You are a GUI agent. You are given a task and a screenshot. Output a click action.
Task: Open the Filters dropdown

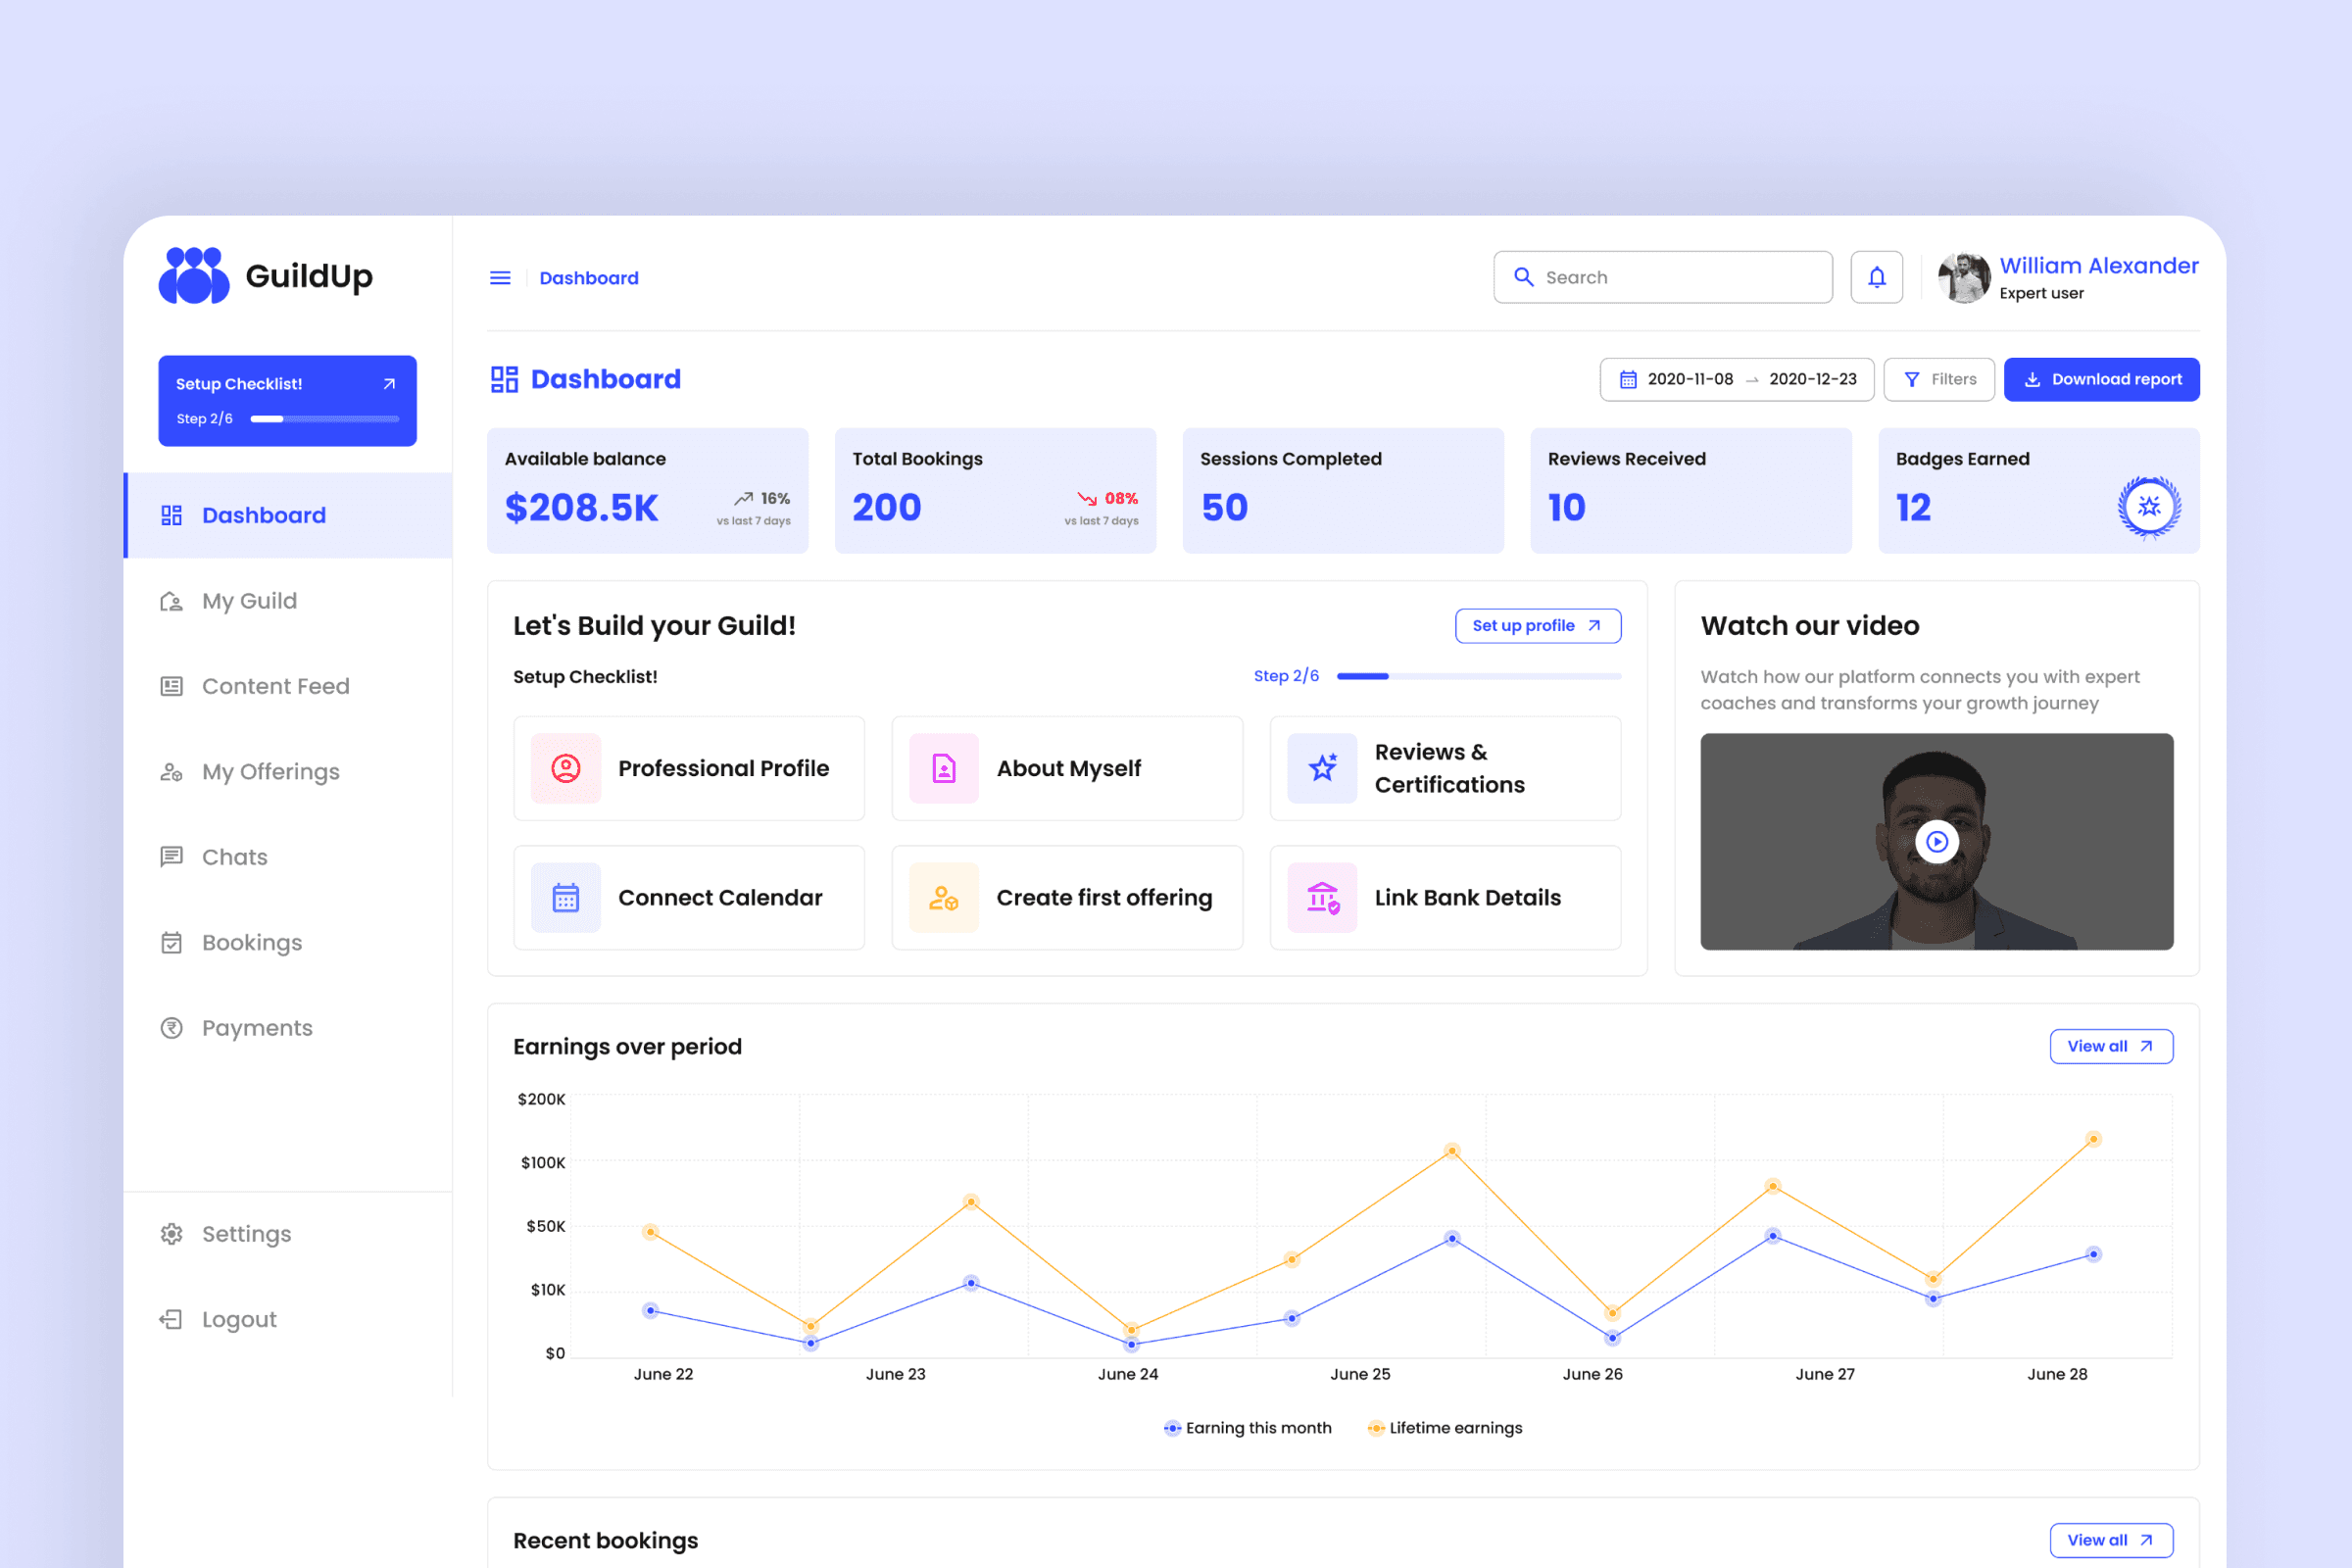1938,379
